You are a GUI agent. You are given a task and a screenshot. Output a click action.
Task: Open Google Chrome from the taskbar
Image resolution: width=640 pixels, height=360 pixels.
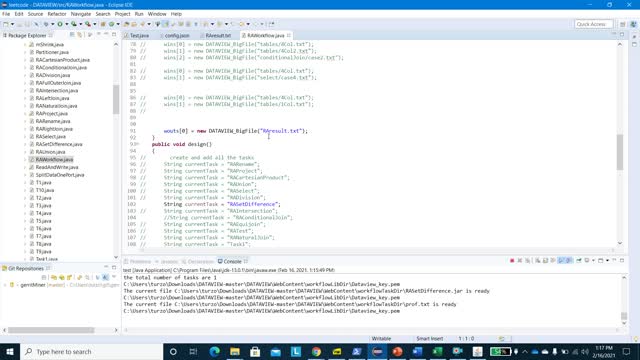tap(316, 351)
